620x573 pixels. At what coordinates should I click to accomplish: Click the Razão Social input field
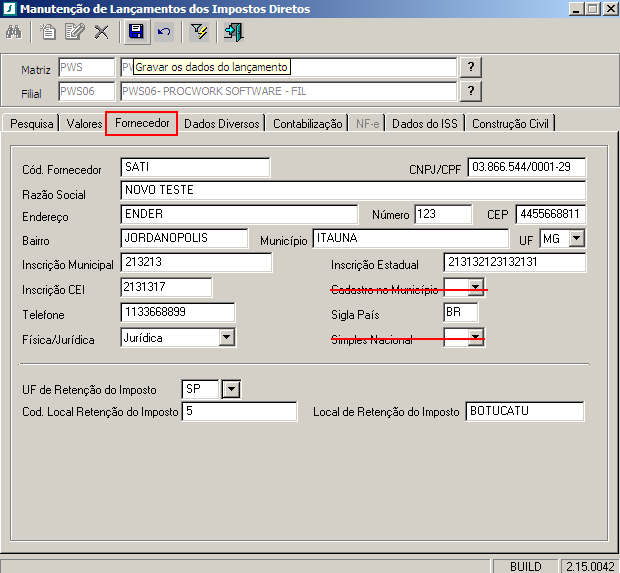[353, 190]
